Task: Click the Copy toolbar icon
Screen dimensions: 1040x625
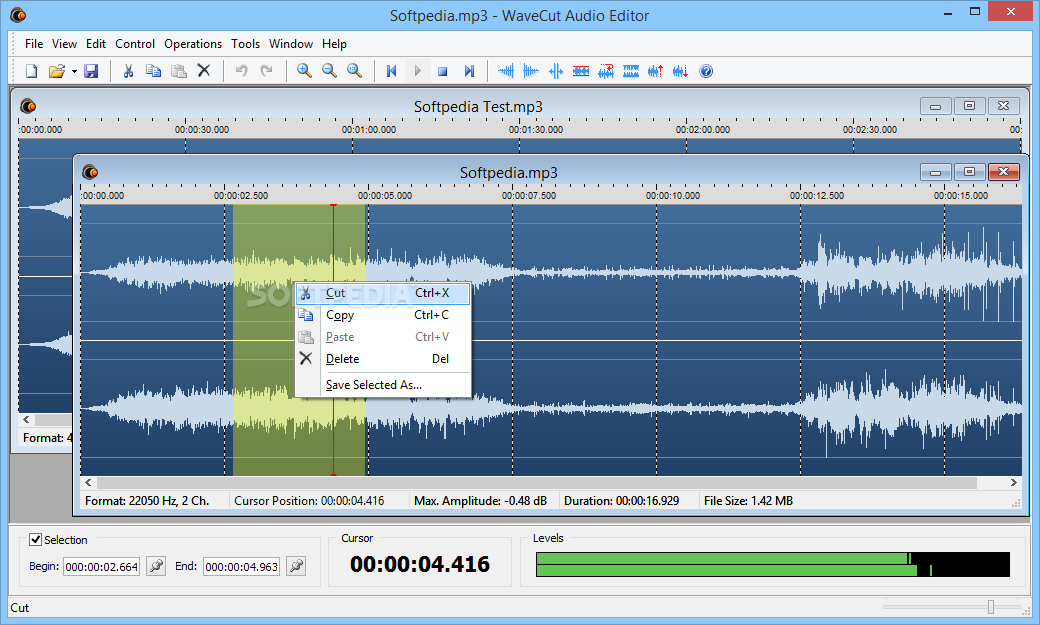Action: coord(153,71)
